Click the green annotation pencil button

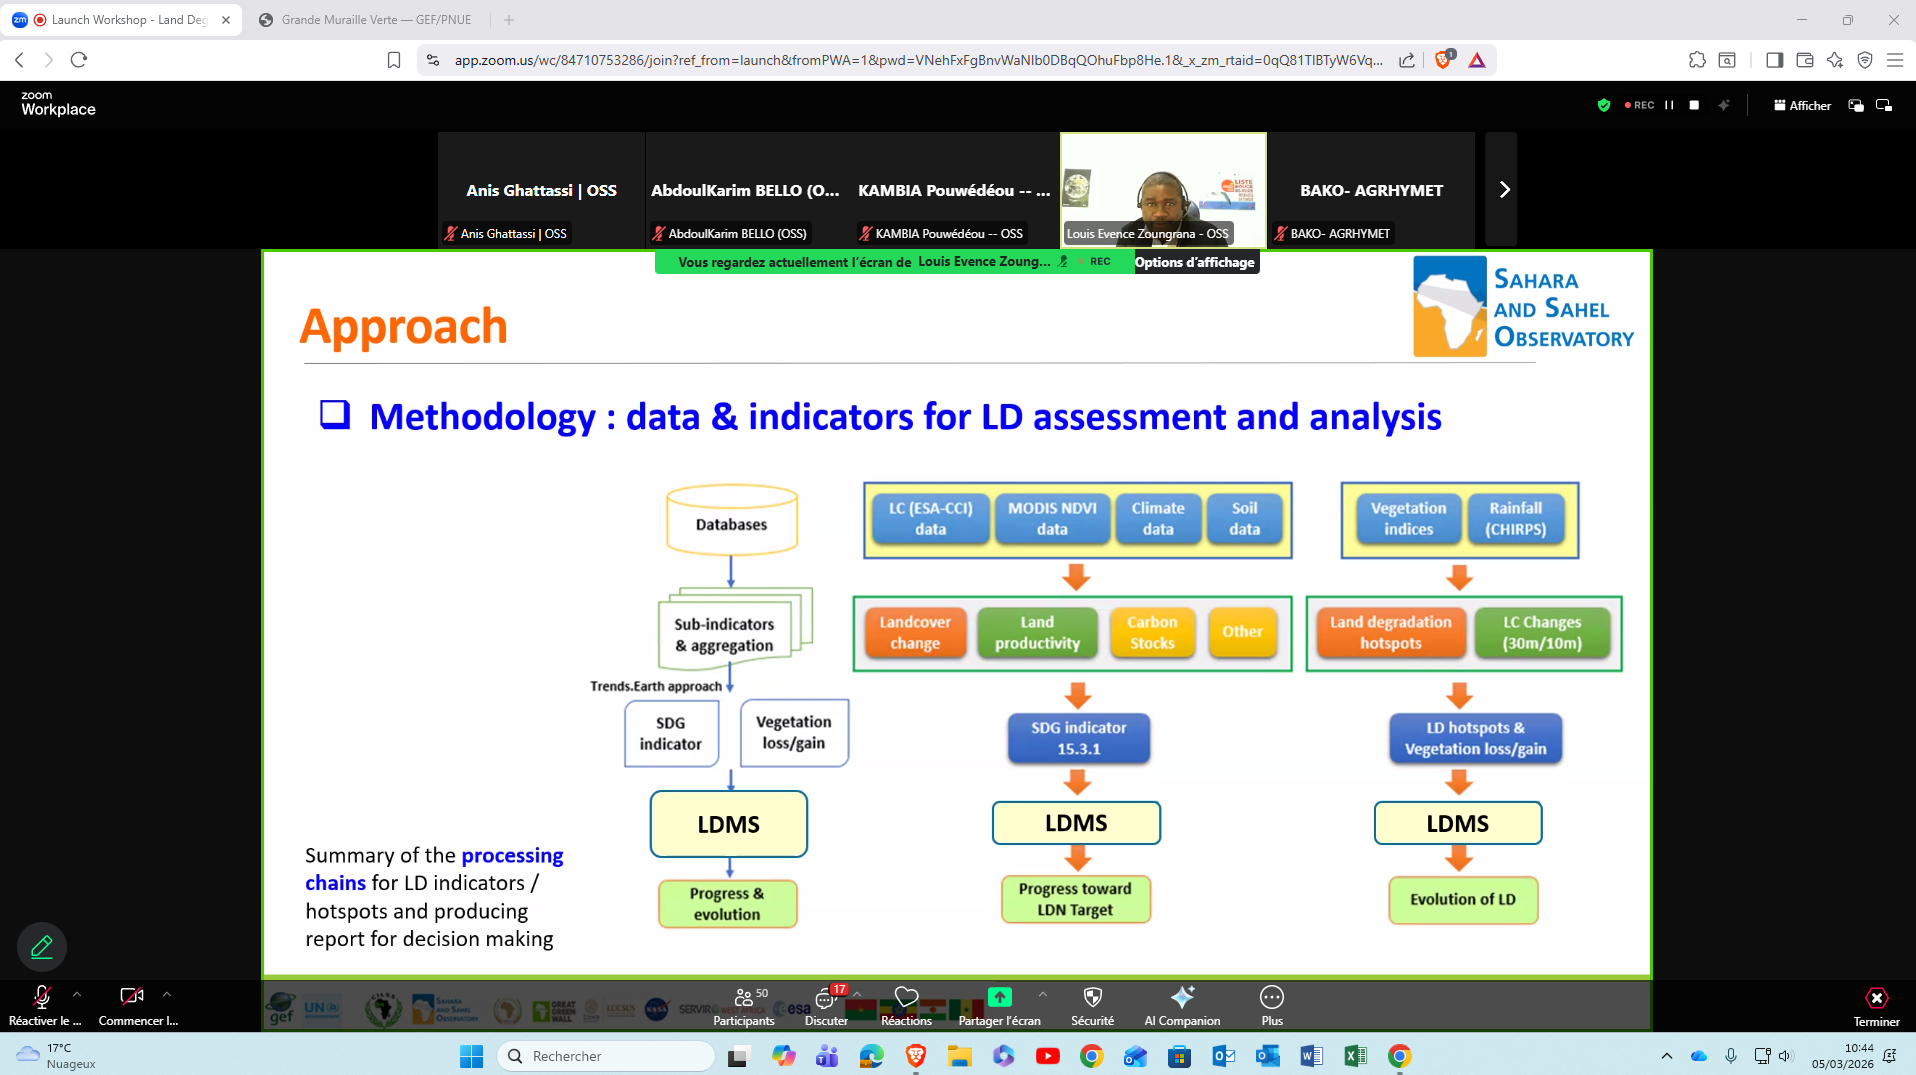[42, 946]
